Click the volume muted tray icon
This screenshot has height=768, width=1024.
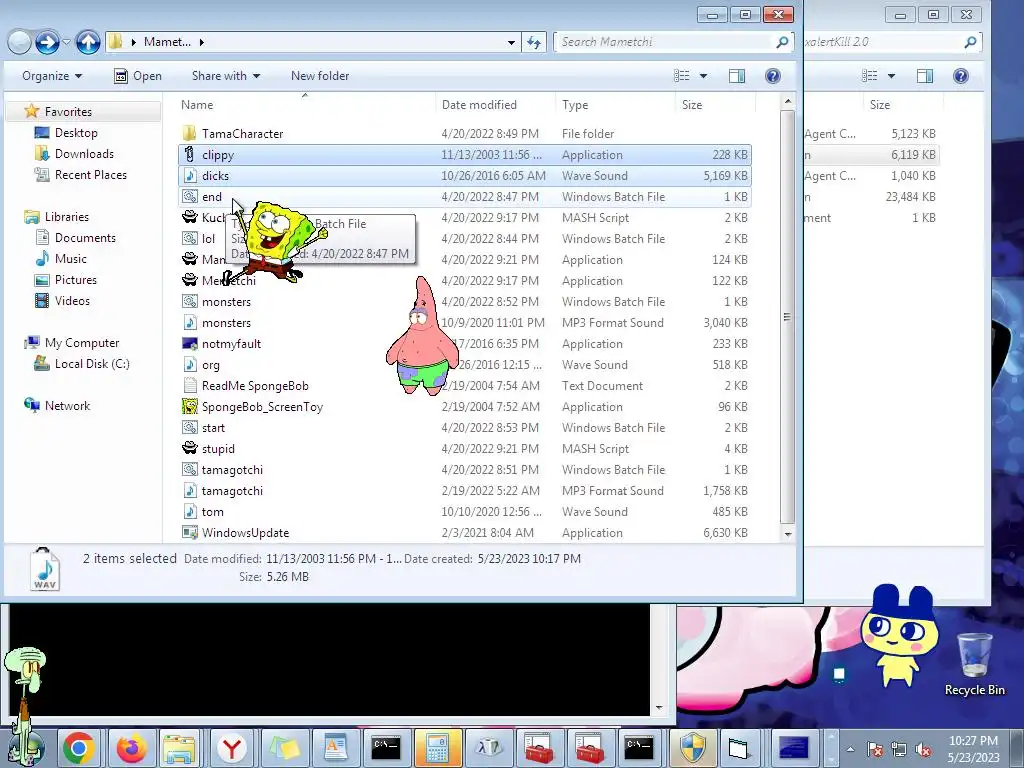pos(923,749)
